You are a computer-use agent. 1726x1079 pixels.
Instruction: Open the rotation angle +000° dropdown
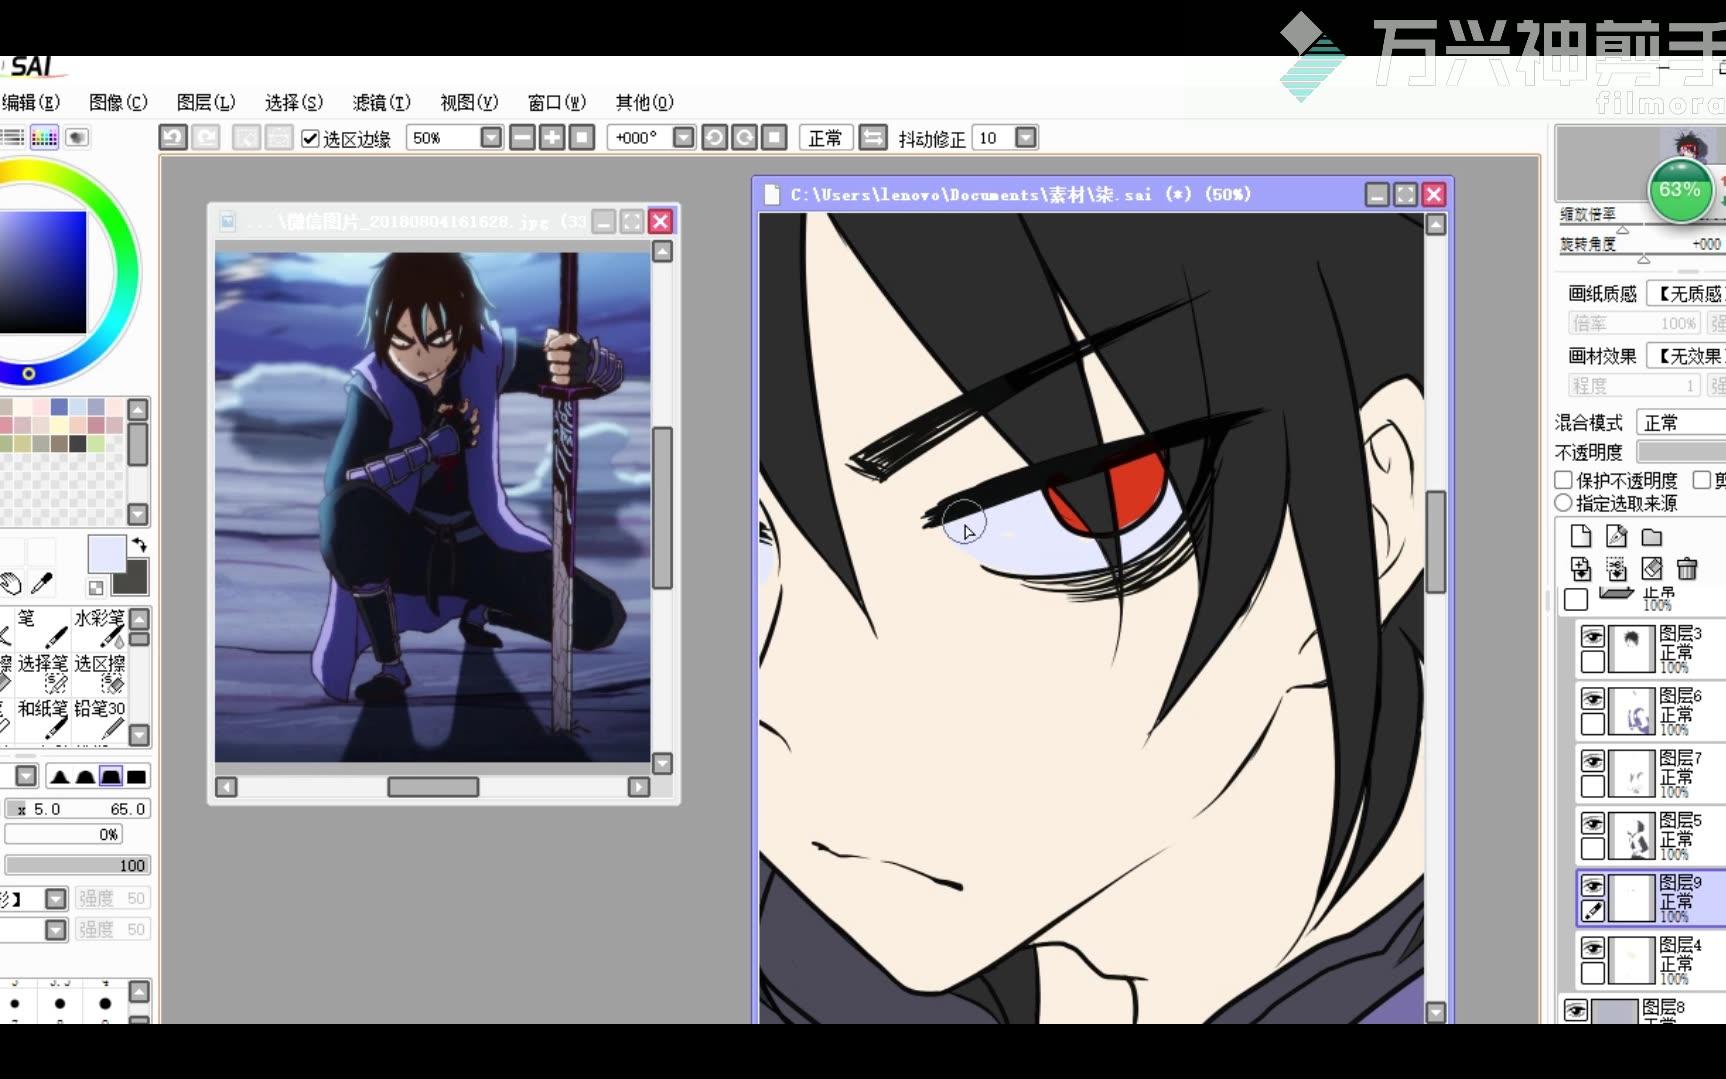coord(684,138)
